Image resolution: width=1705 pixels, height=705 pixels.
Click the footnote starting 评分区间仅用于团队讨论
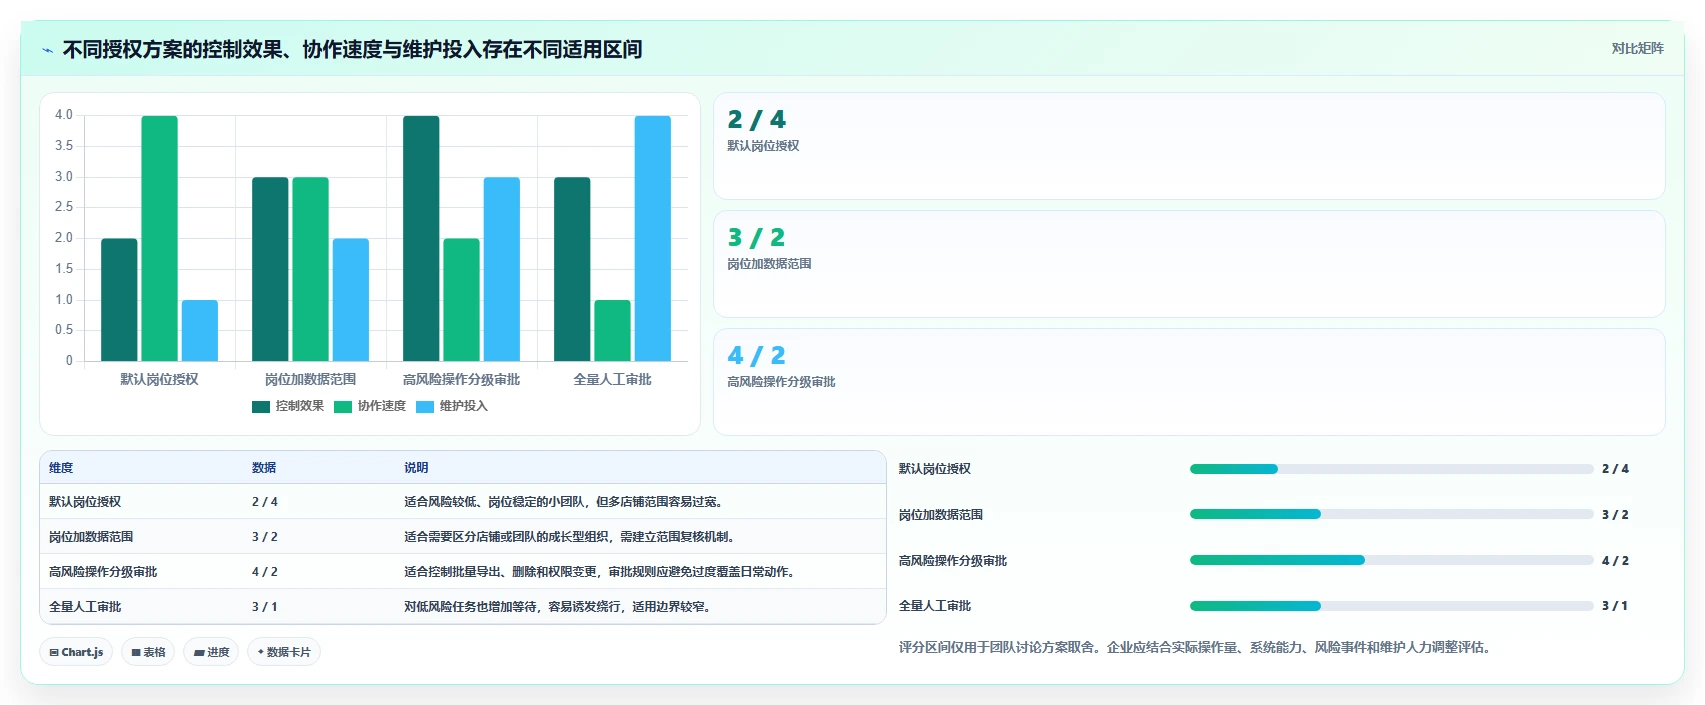1197,648
